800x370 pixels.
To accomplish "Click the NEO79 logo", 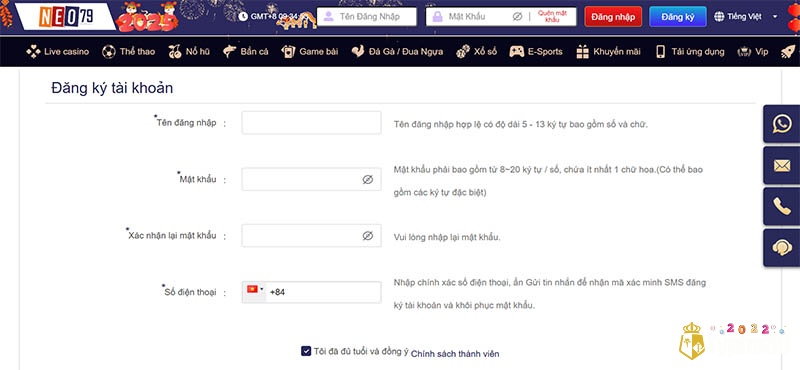I will pos(66,16).
